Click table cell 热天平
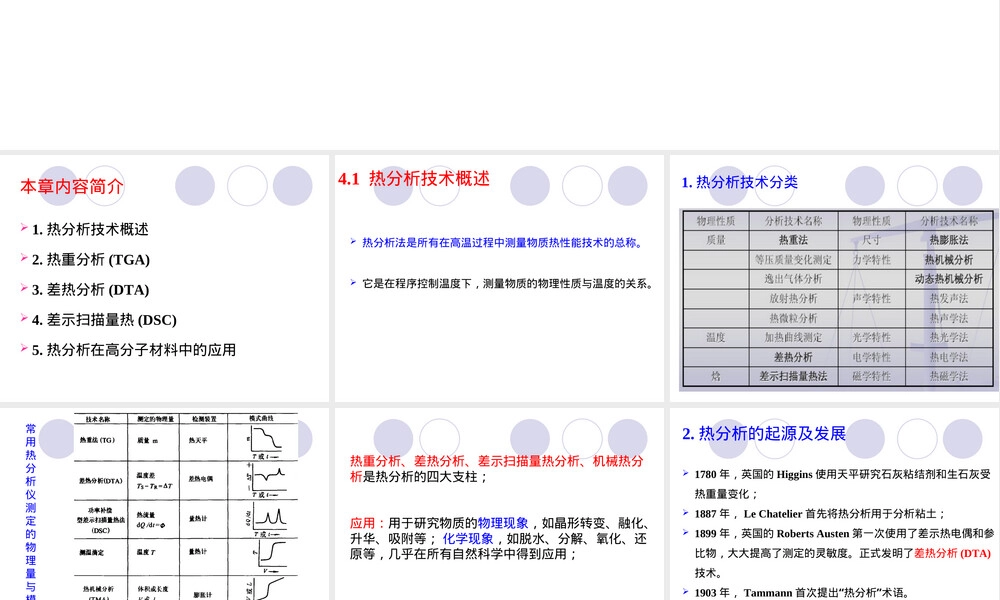This screenshot has height=600, width=1000. 198,440
